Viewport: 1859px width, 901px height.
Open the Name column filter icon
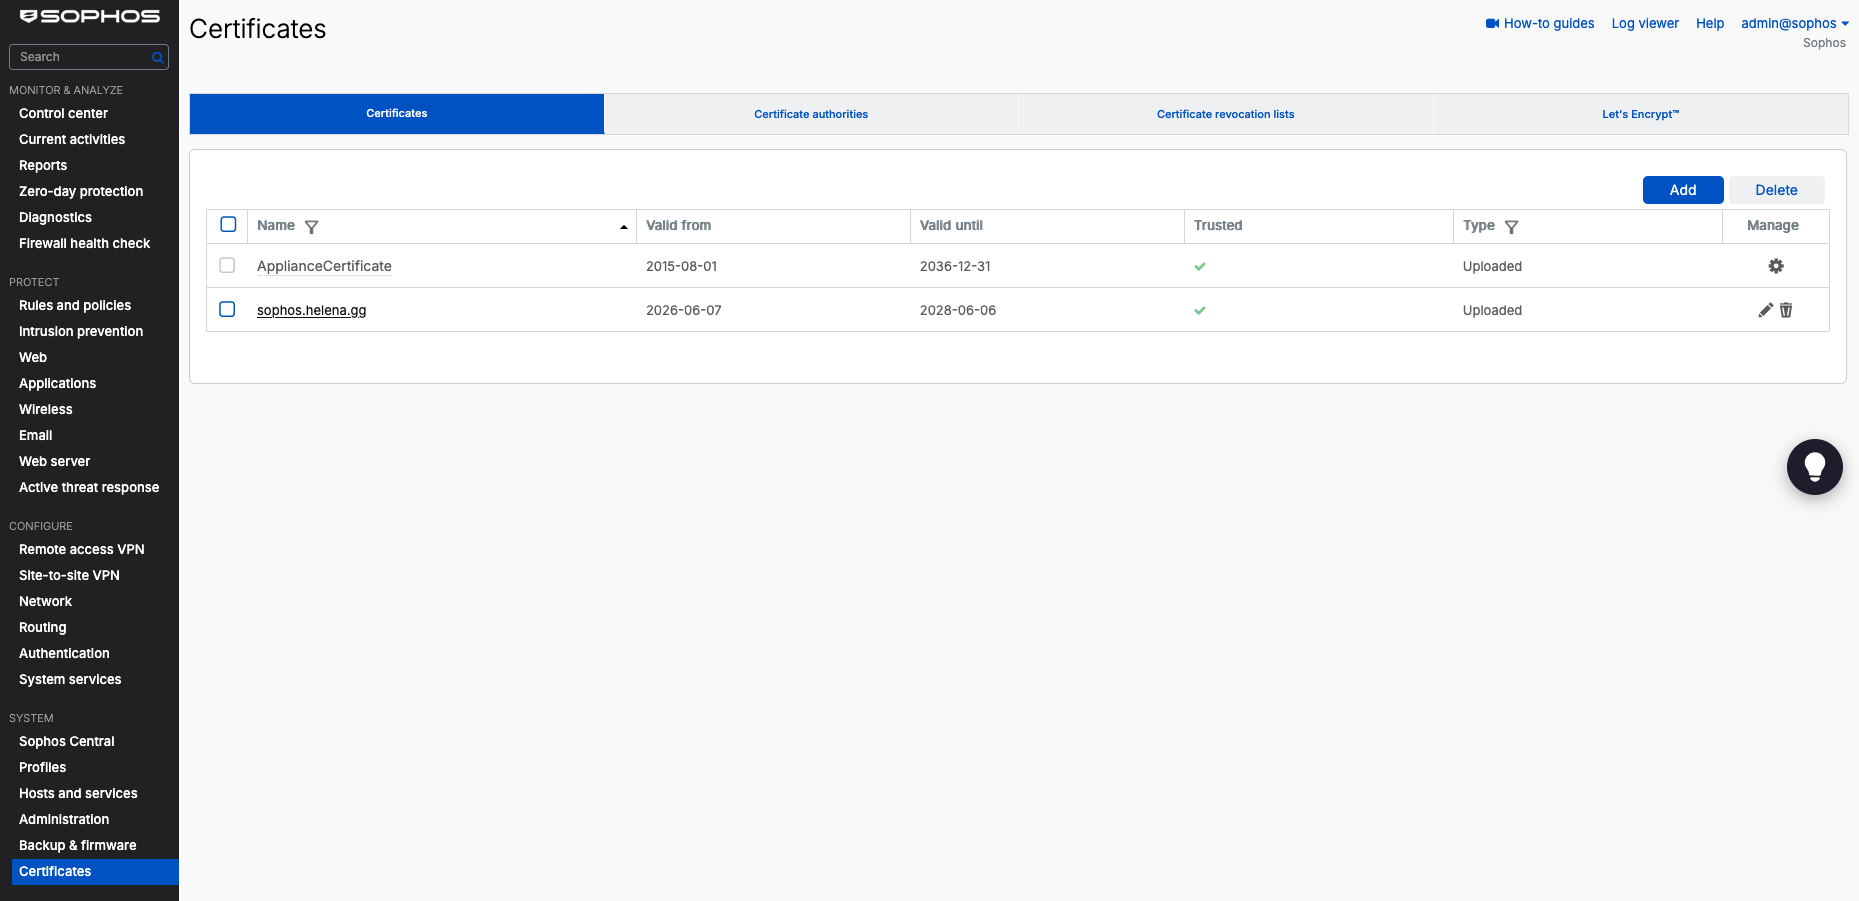coord(311,227)
